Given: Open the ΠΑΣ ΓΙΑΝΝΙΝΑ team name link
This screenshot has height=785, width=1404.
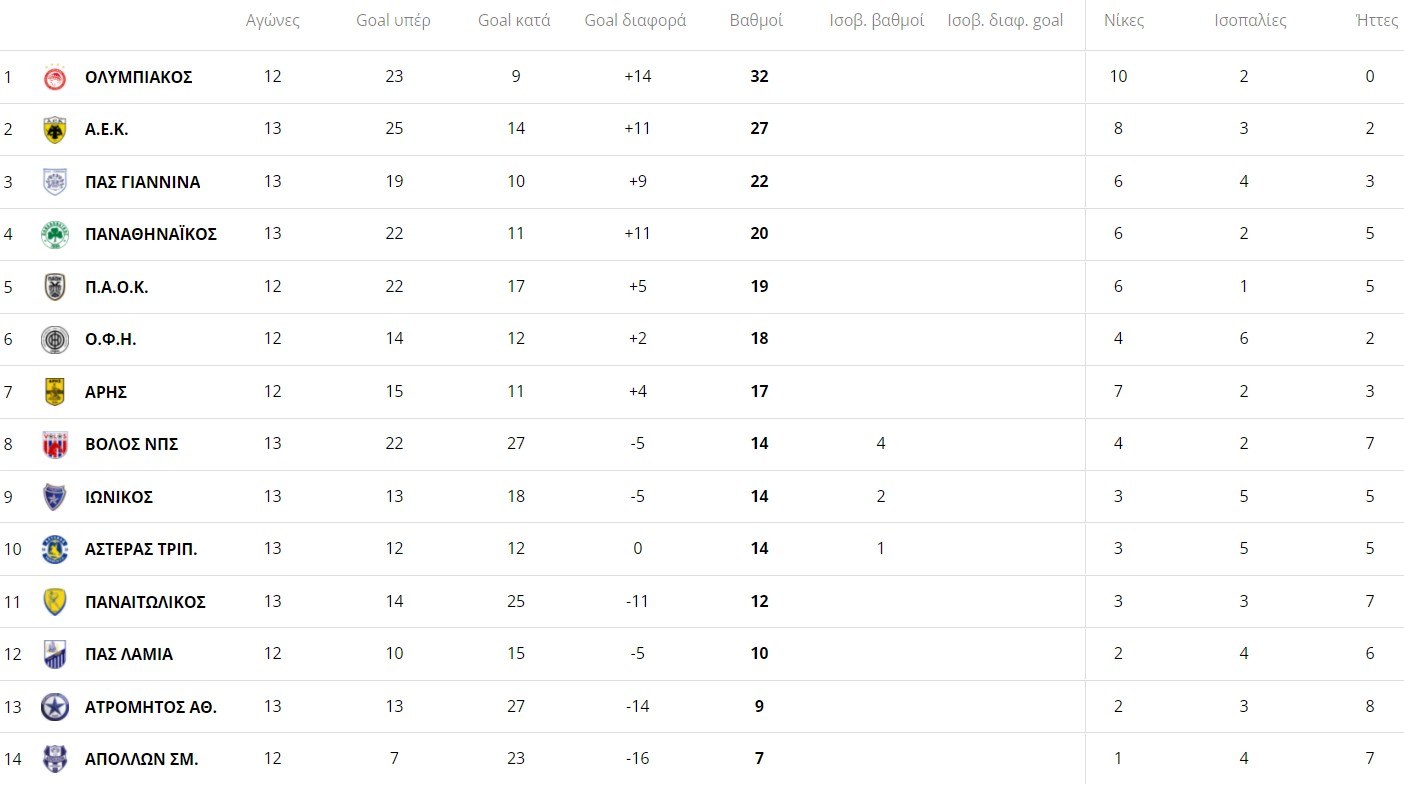Looking at the screenshot, I should (x=142, y=182).
